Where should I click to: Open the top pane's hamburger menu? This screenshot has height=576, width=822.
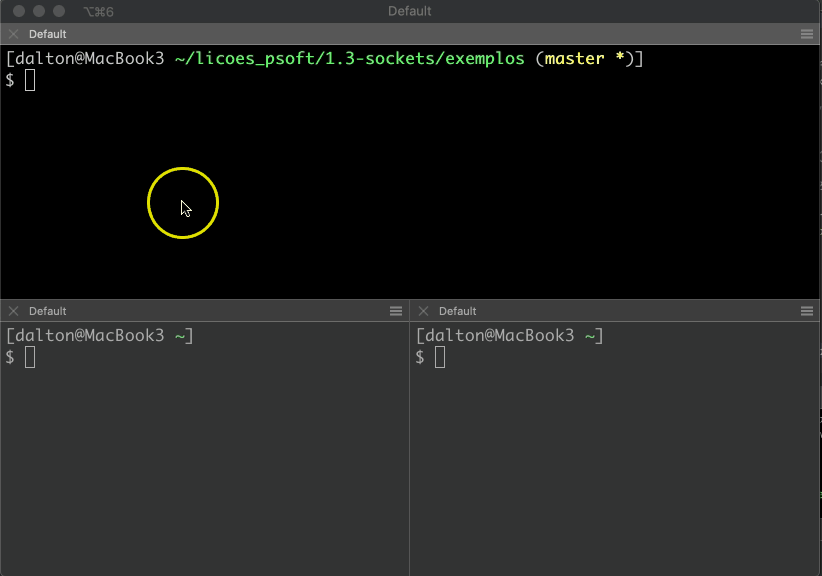(807, 34)
